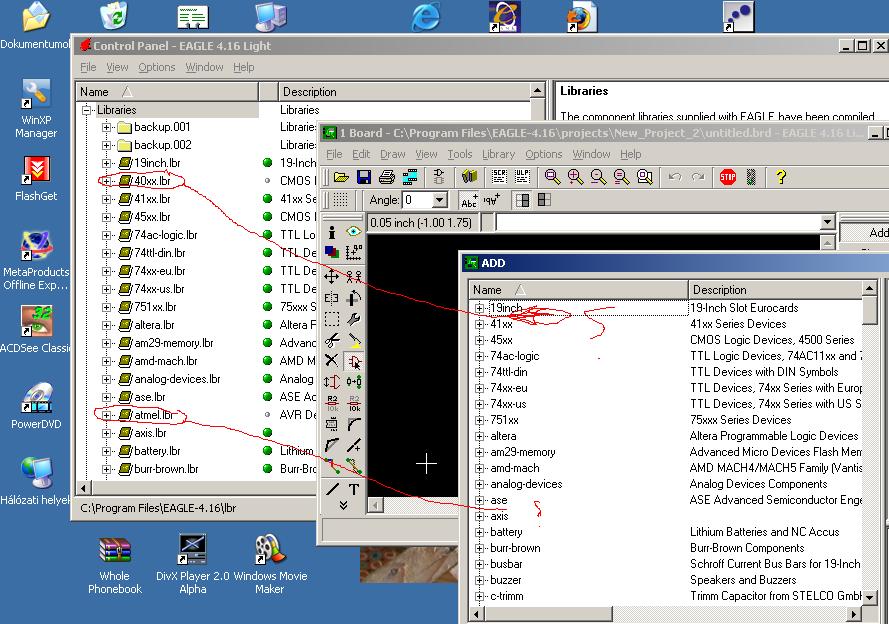Viewport: 889px width, 624px height.
Task: Open the Angle dropdown
Action: 439,200
